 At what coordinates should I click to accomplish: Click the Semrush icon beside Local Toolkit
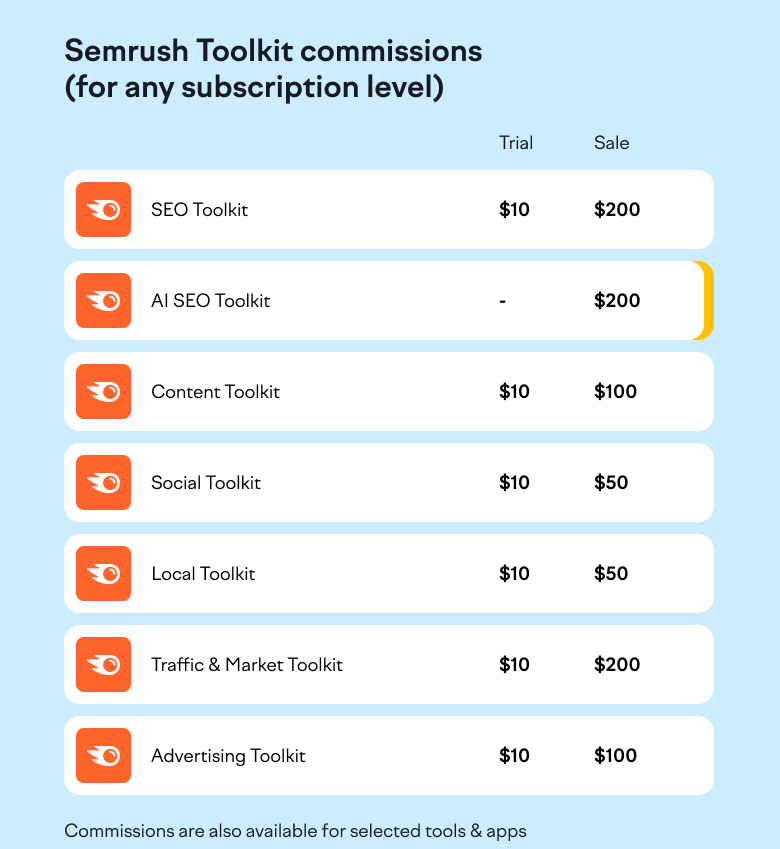click(x=103, y=574)
